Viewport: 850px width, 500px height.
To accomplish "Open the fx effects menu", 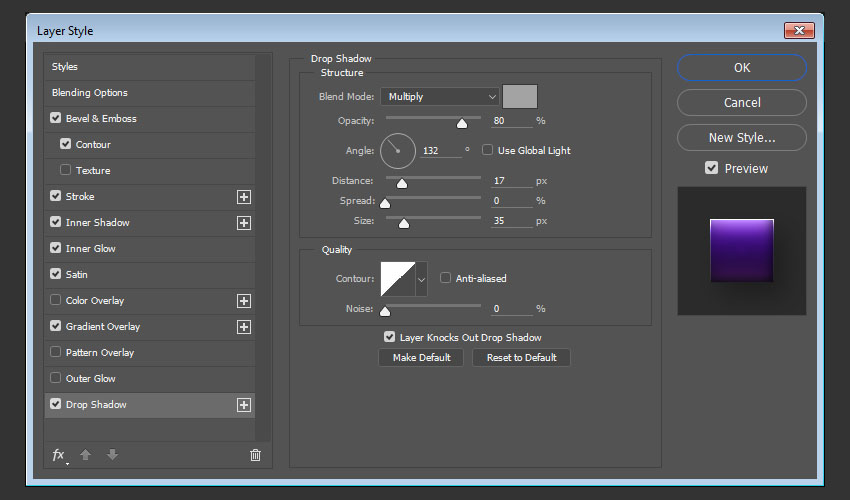I will (59, 455).
